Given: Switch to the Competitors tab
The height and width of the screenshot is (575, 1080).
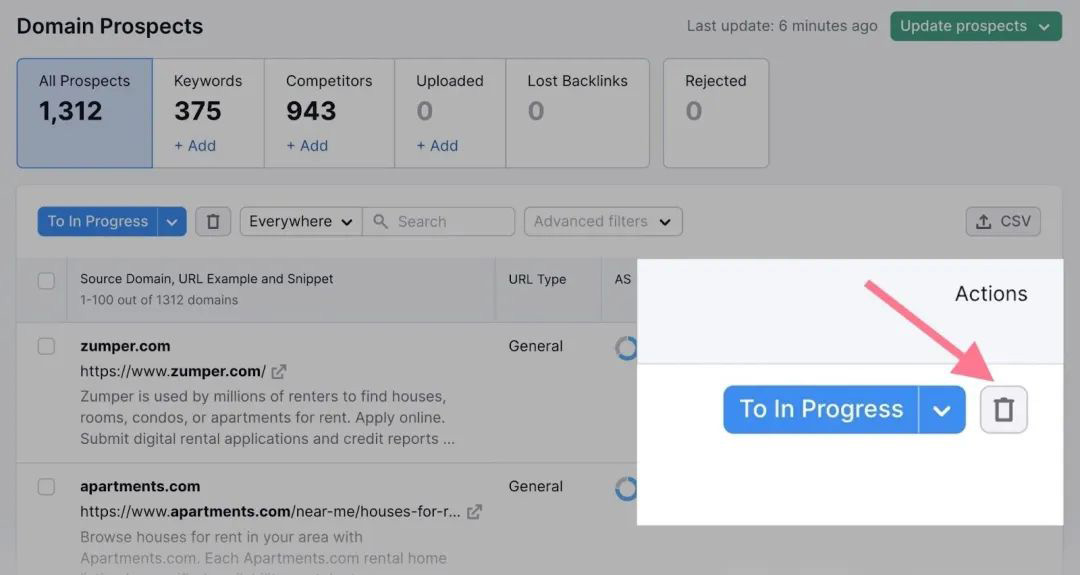Looking at the screenshot, I should click(329, 112).
